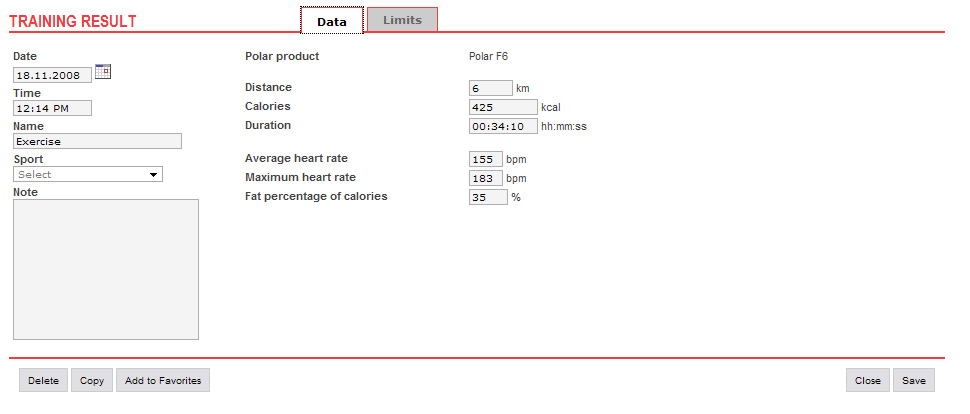
Task: Click the Add to Favorites button
Action: (163, 381)
